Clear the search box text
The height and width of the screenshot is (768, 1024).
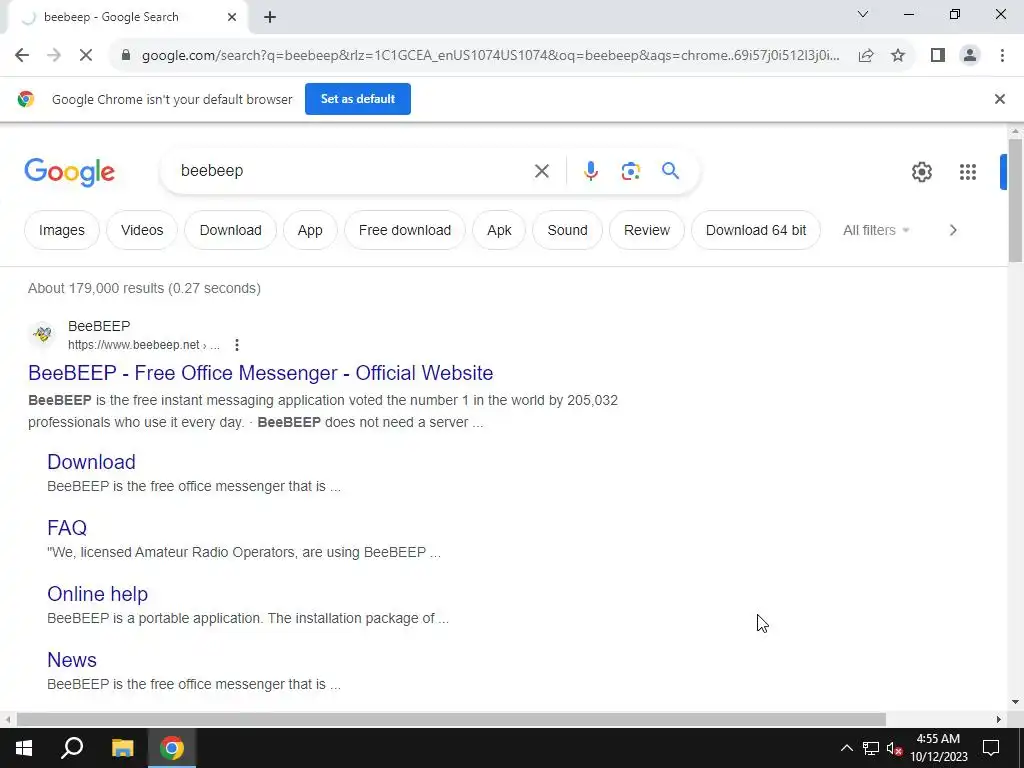pyautogui.click(x=541, y=171)
